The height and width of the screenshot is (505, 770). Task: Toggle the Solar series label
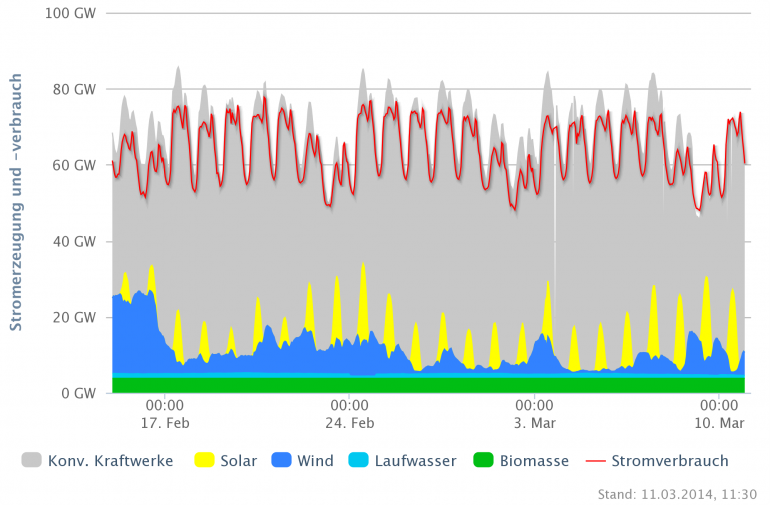239,461
